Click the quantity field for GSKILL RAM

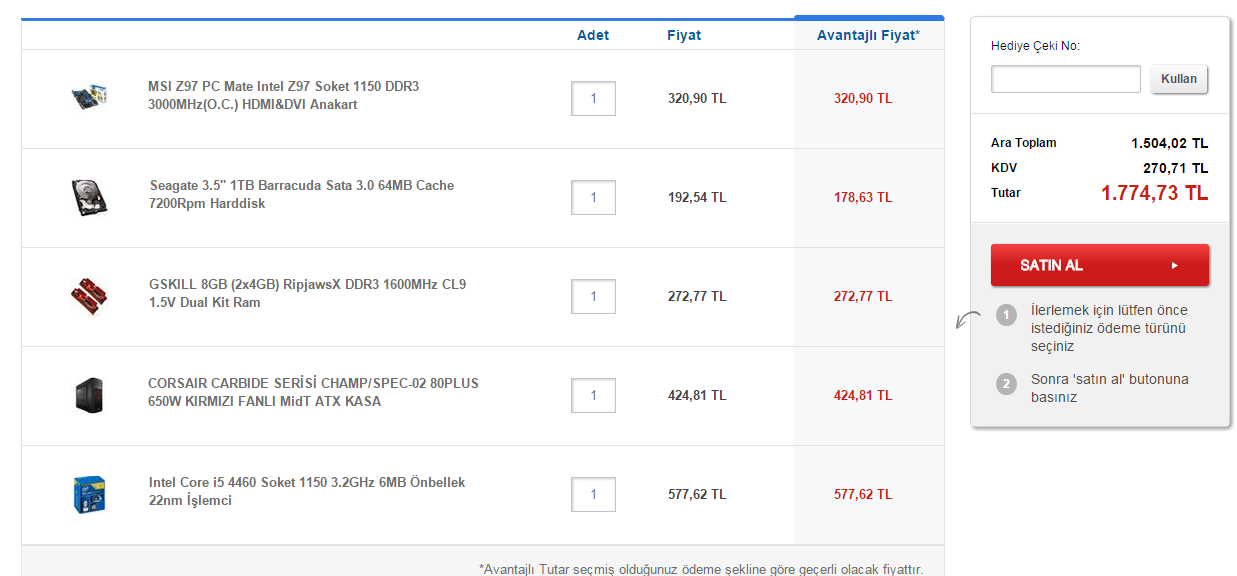(593, 297)
